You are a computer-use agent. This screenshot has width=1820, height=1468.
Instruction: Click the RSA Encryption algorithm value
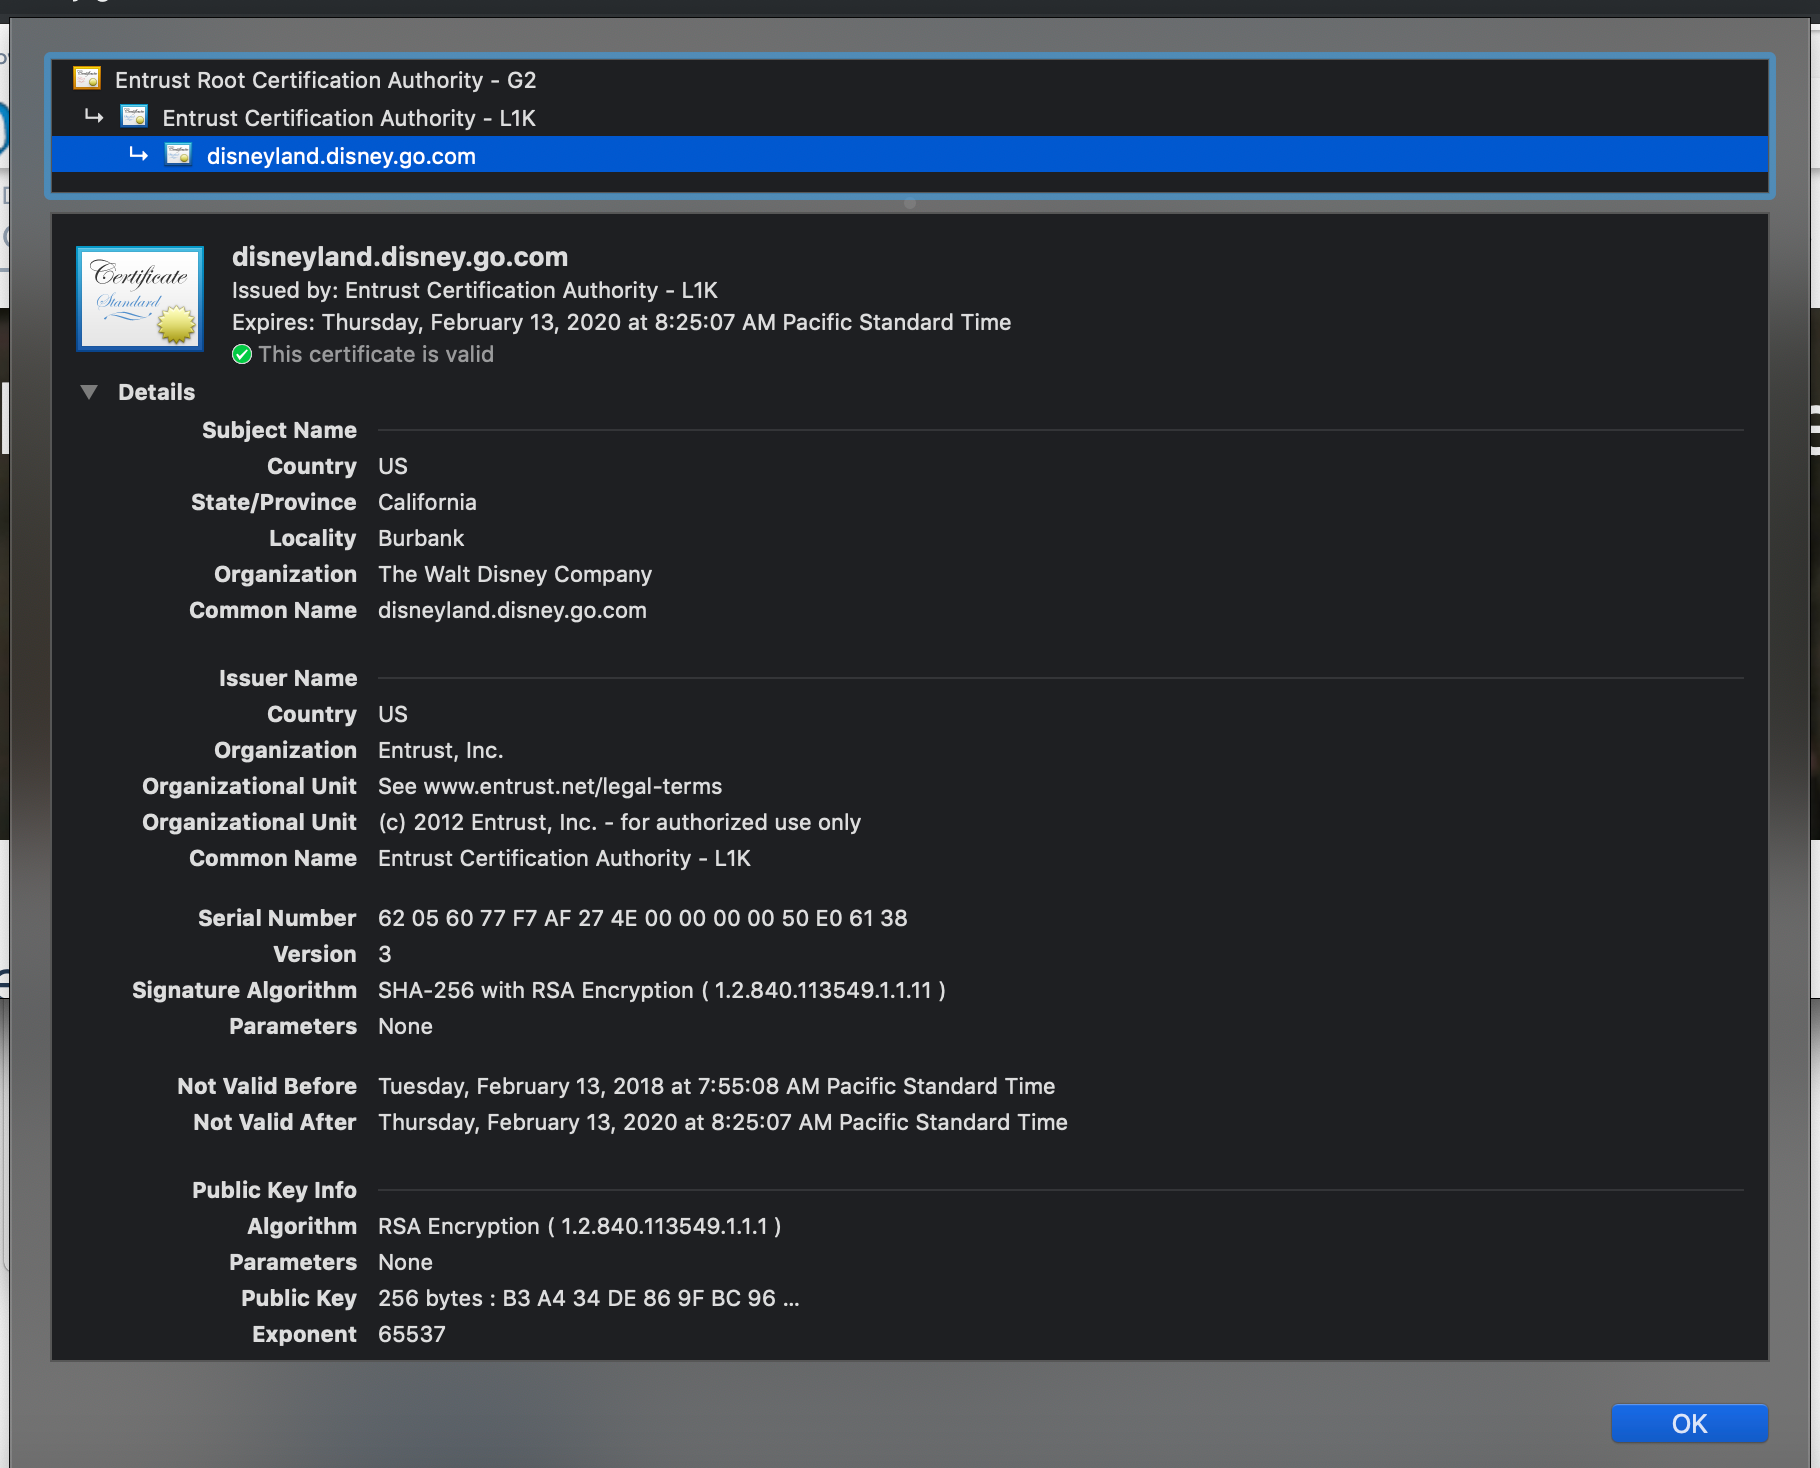(x=580, y=1226)
